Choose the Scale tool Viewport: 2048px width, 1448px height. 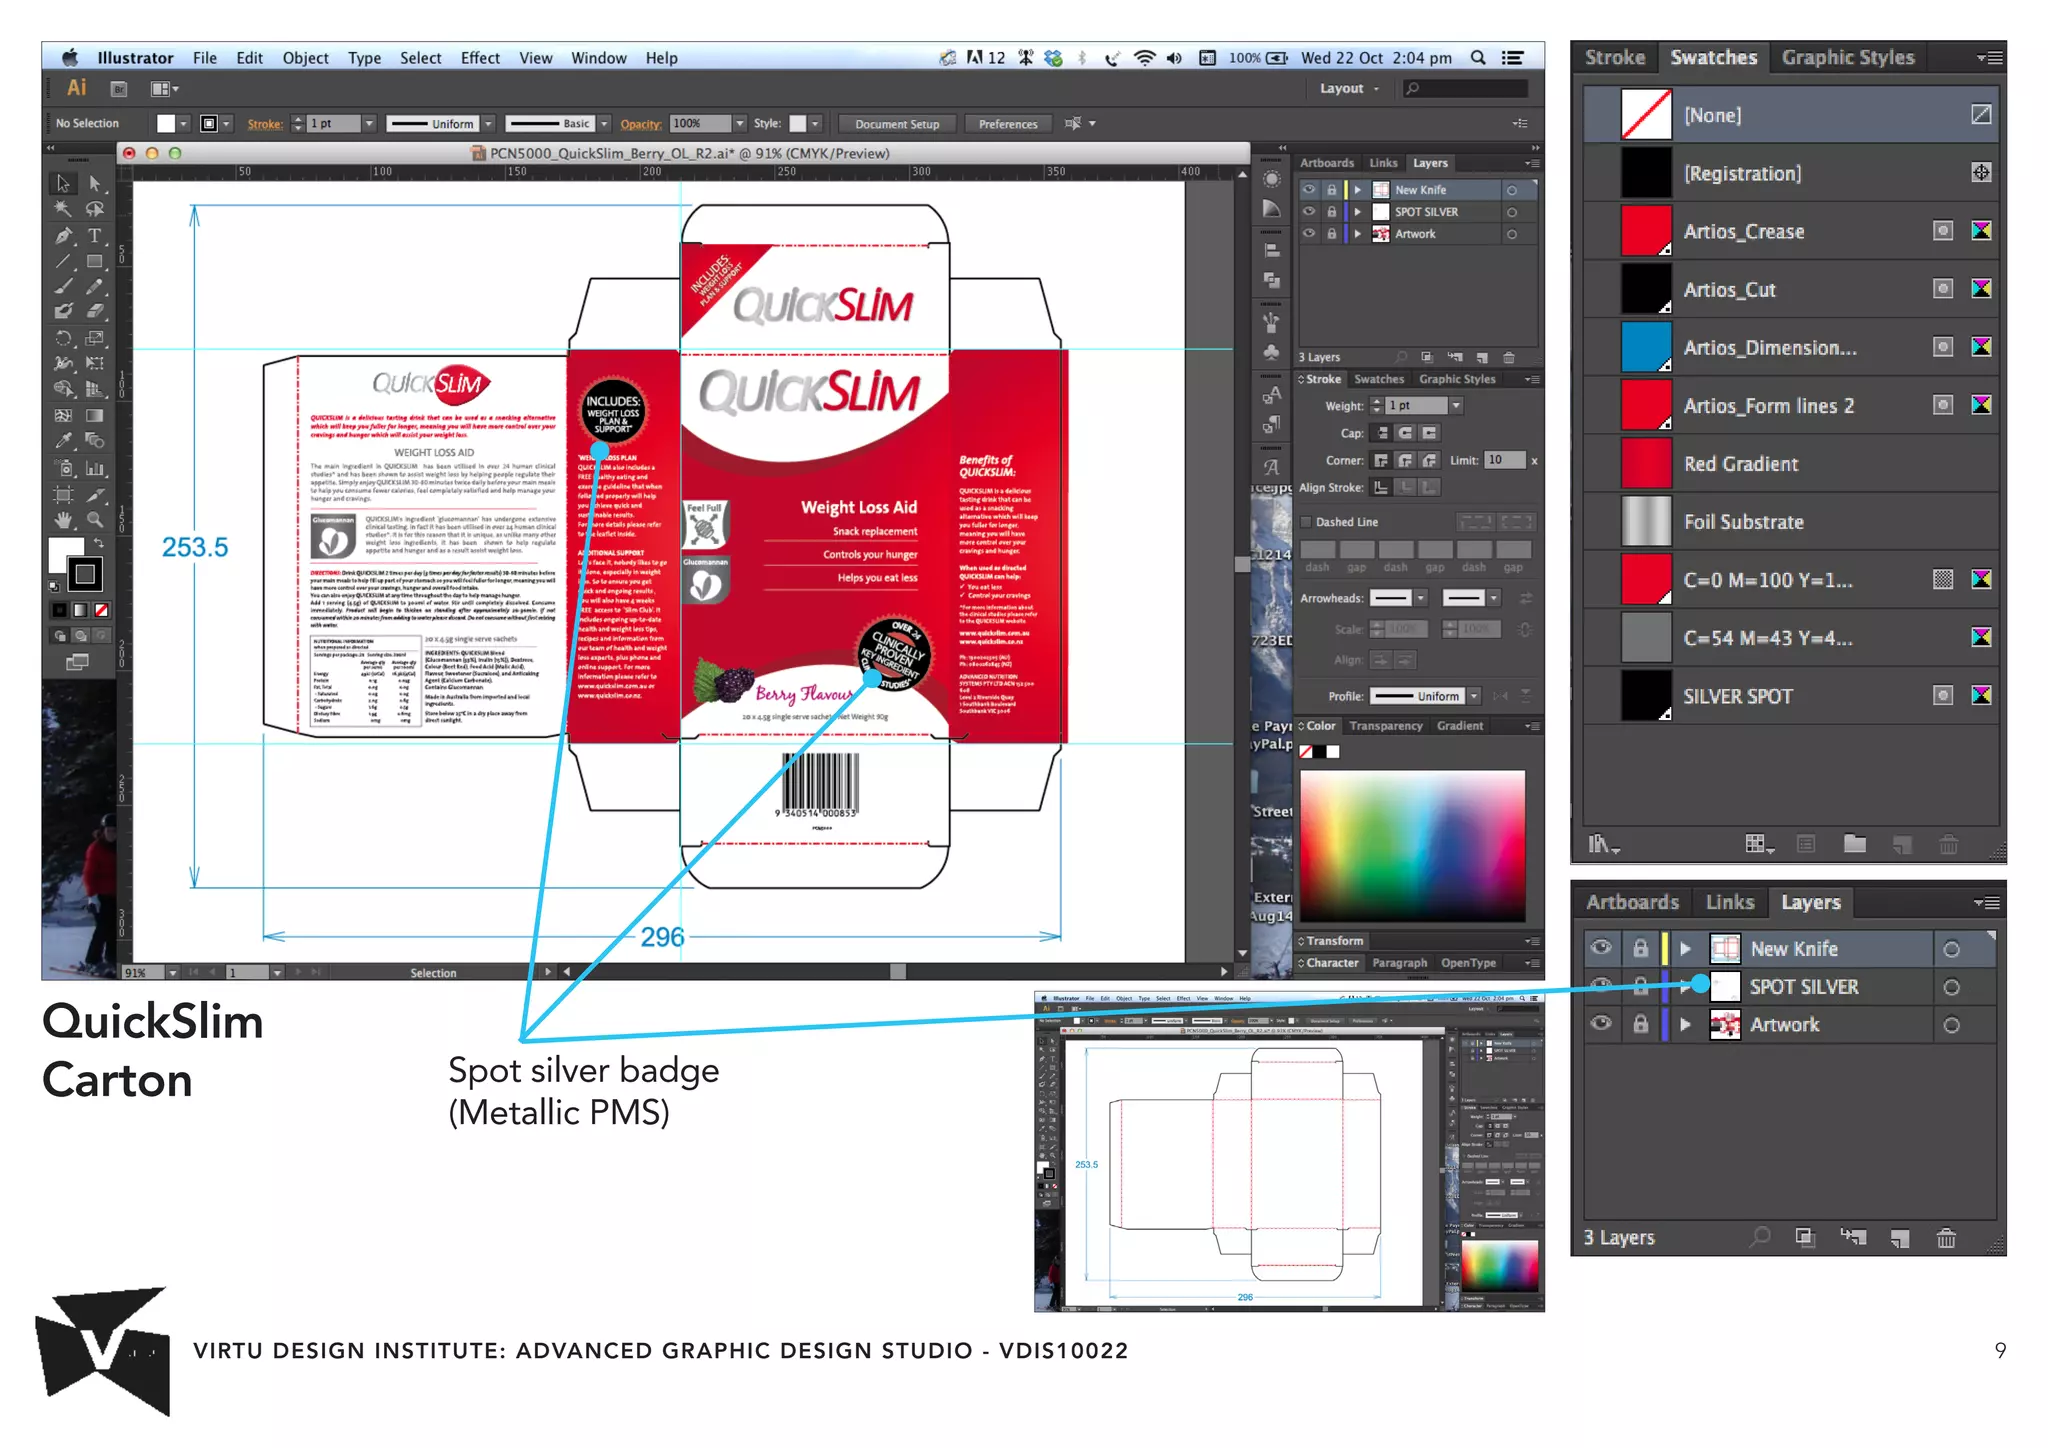95,339
